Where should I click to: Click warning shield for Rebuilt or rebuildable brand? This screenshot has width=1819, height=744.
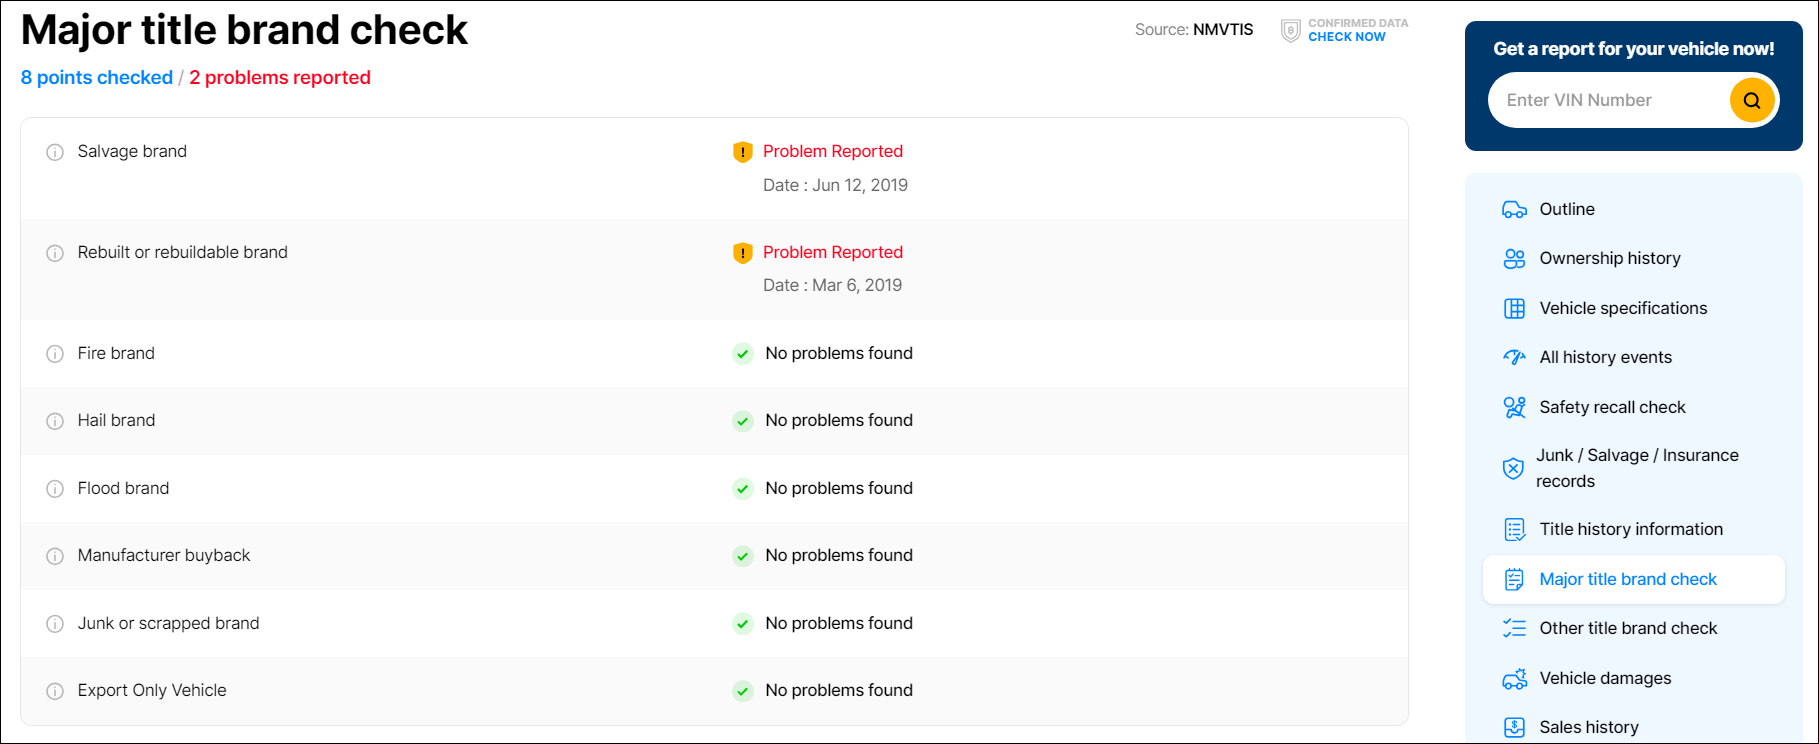click(x=742, y=253)
